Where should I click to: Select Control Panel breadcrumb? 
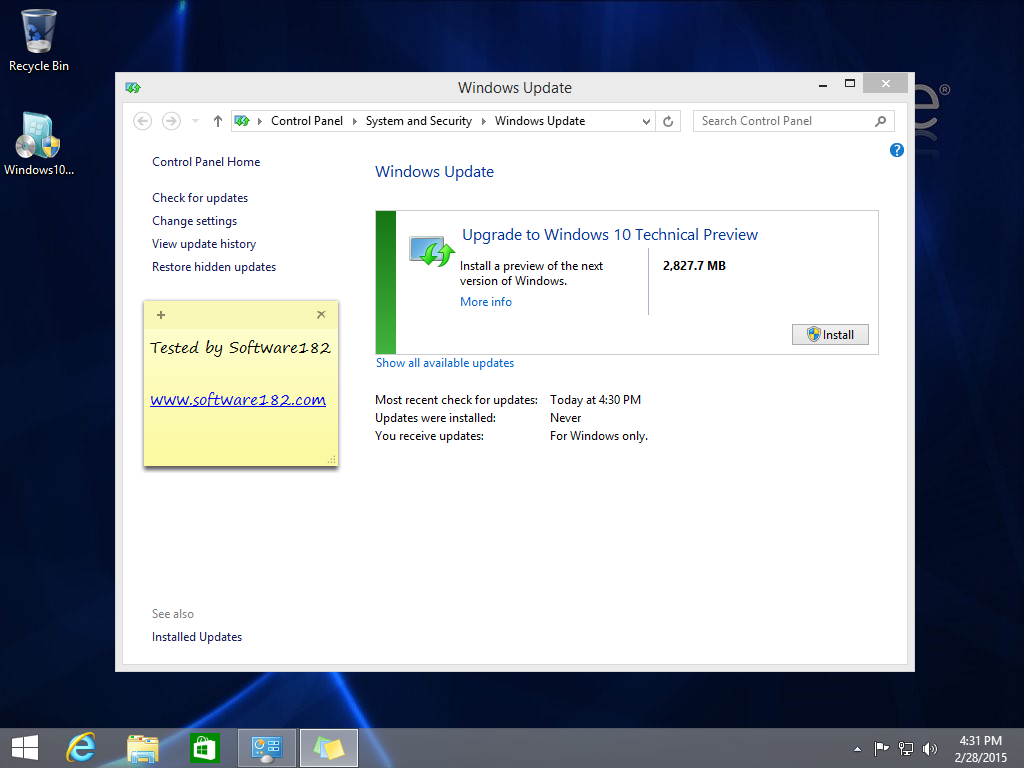click(306, 121)
